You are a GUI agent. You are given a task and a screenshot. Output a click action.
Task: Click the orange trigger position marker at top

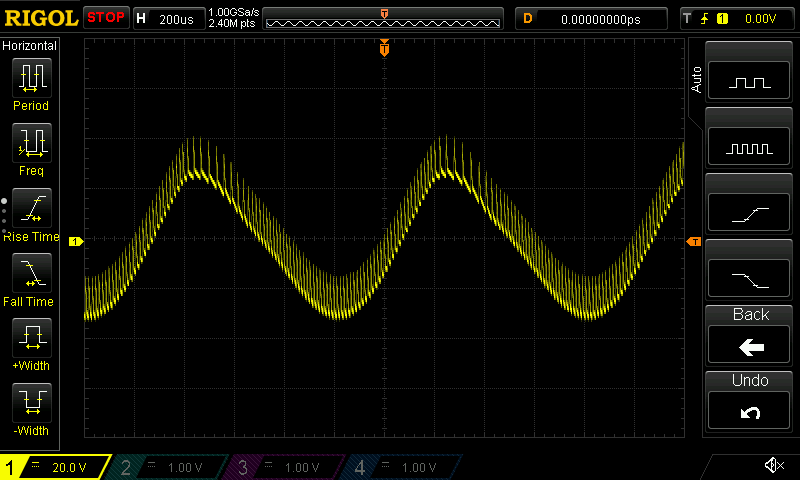click(x=384, y=48)
